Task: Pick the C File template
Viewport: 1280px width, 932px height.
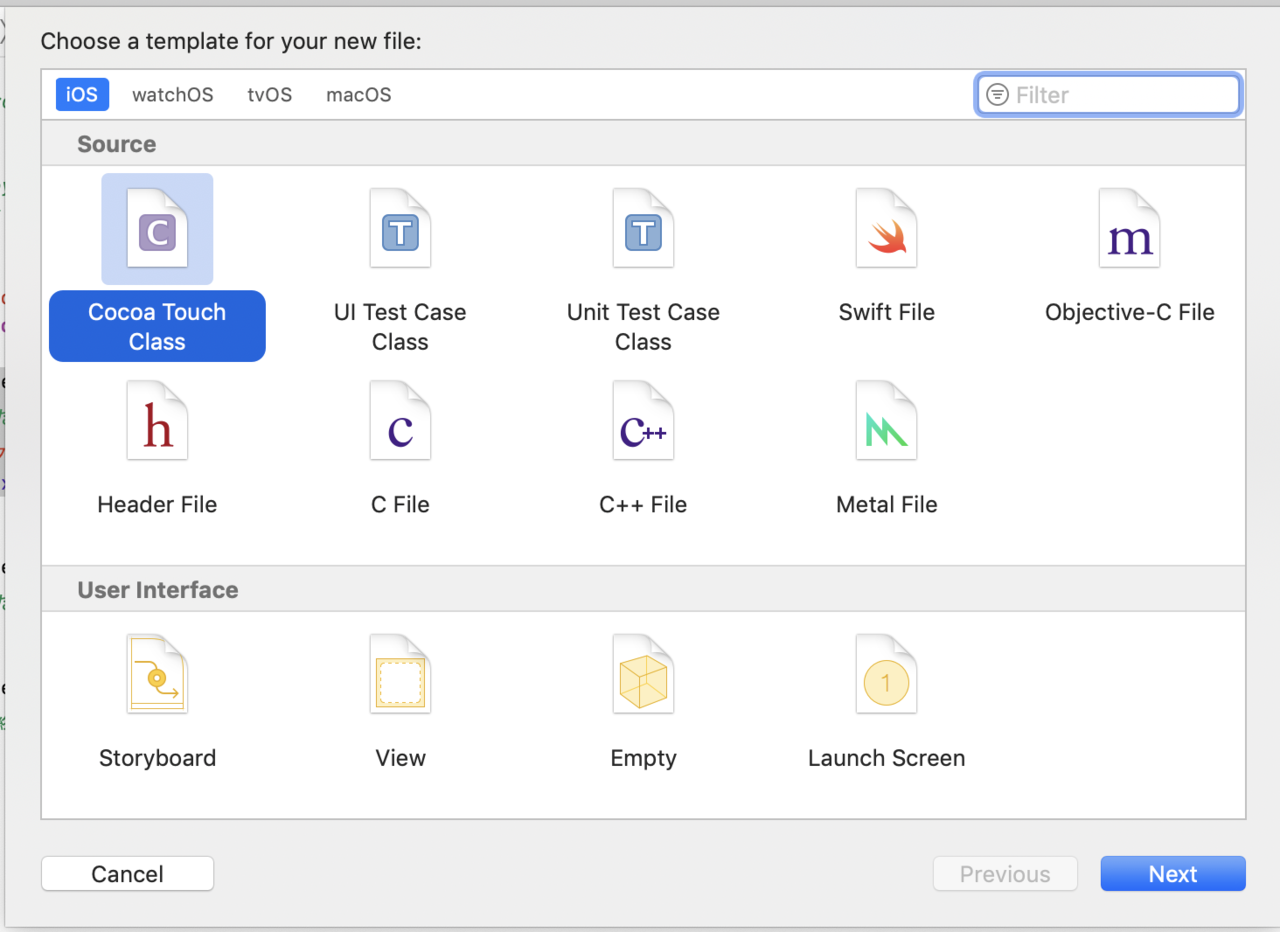Action: pyautogui.click(x=400, y=422)
